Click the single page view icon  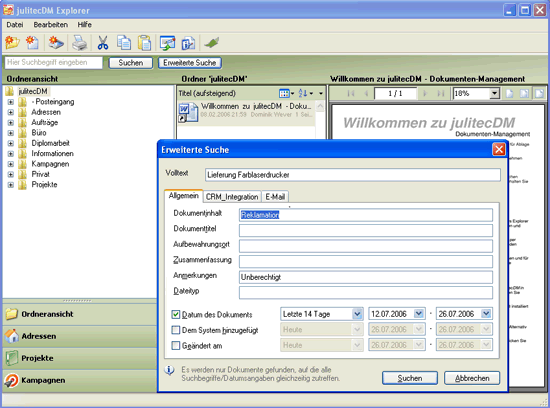509,93
